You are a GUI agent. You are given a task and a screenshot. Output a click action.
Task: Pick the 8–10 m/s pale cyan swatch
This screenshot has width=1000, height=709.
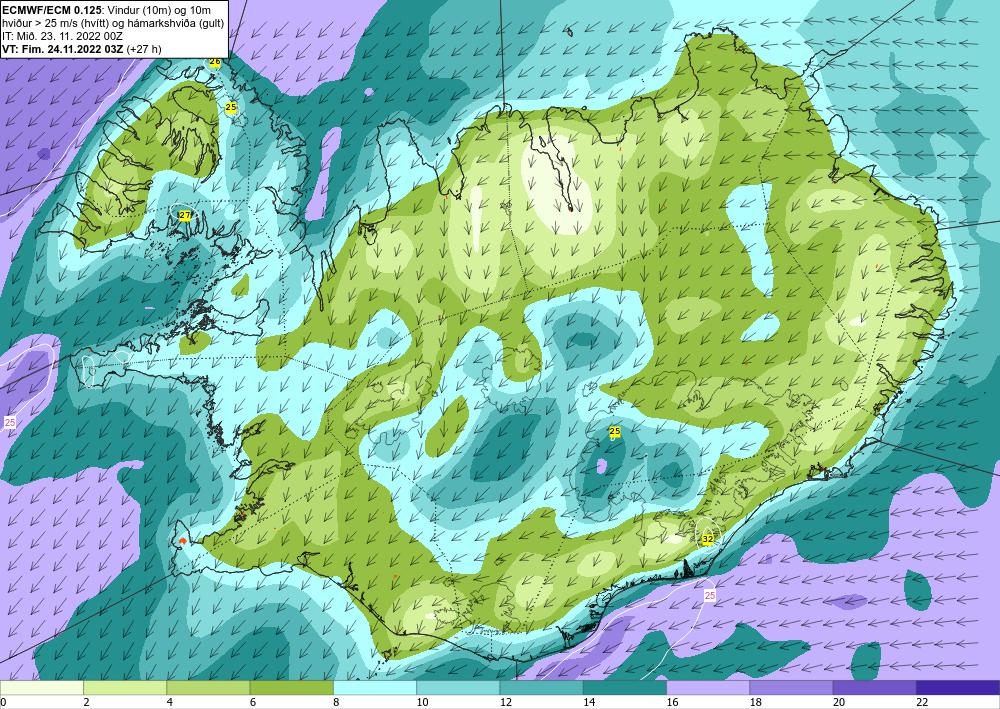(375, 688)
